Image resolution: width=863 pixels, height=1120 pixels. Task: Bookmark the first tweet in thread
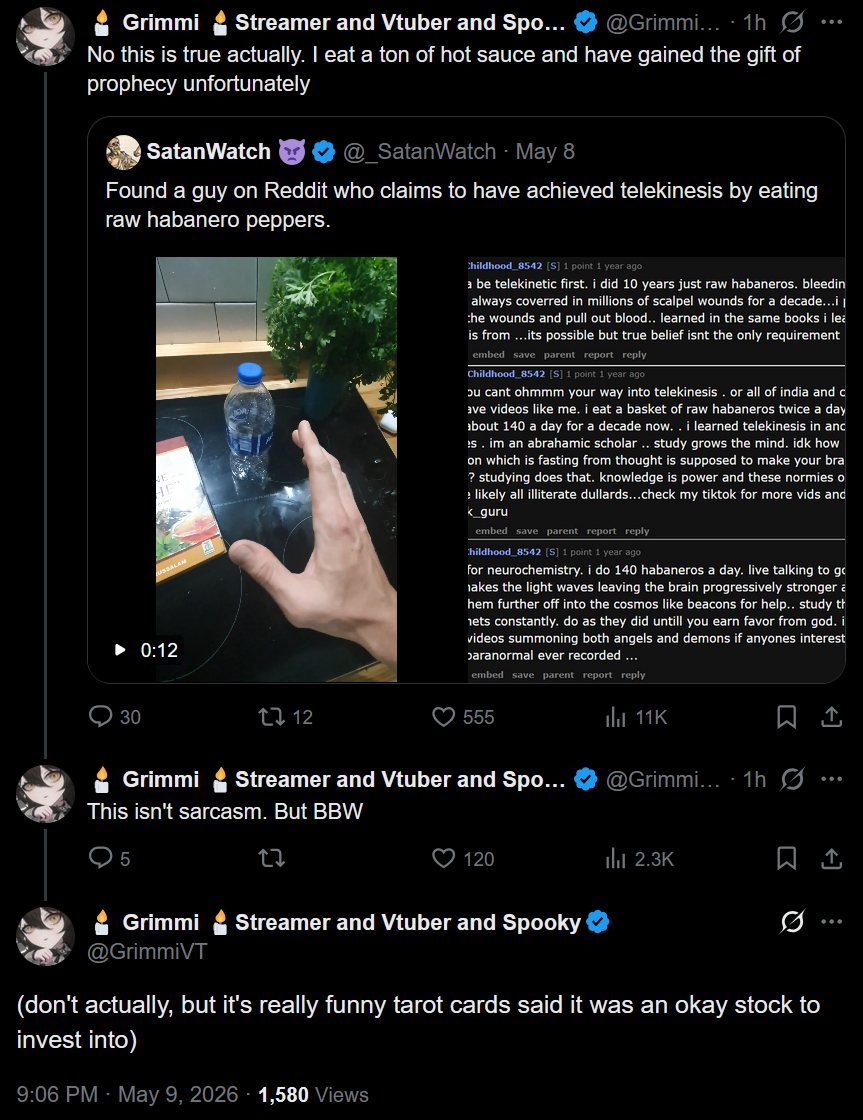(787, 716)
